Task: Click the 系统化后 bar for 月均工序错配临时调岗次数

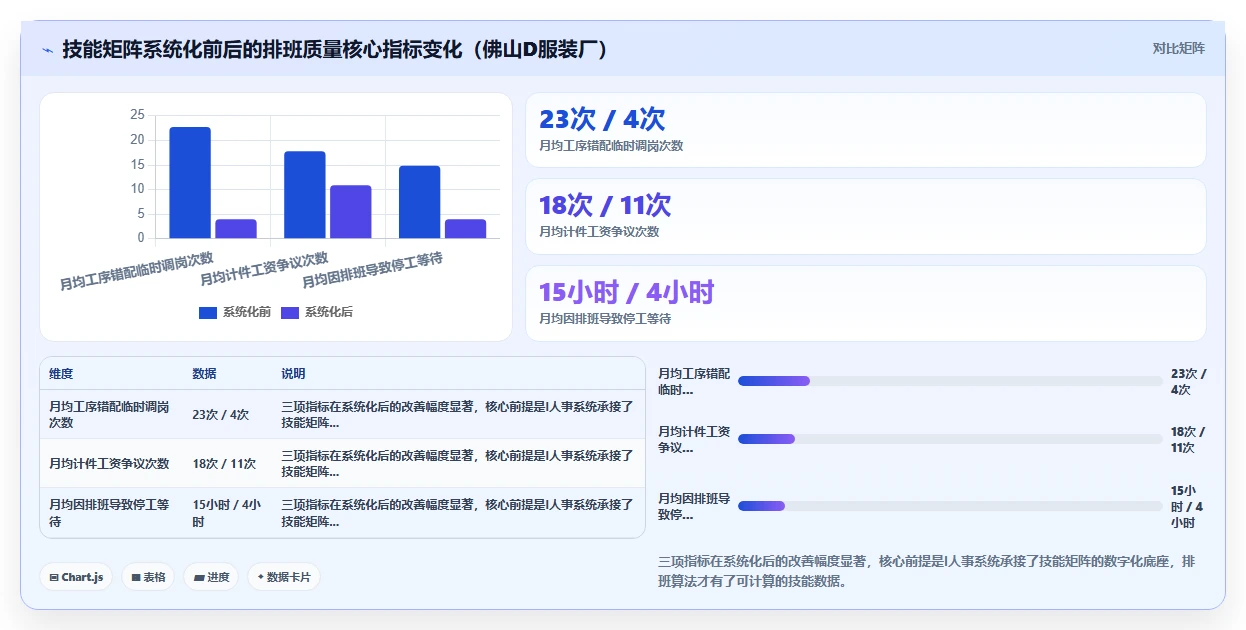Action: pyautogui.click(x=236, y=229)
